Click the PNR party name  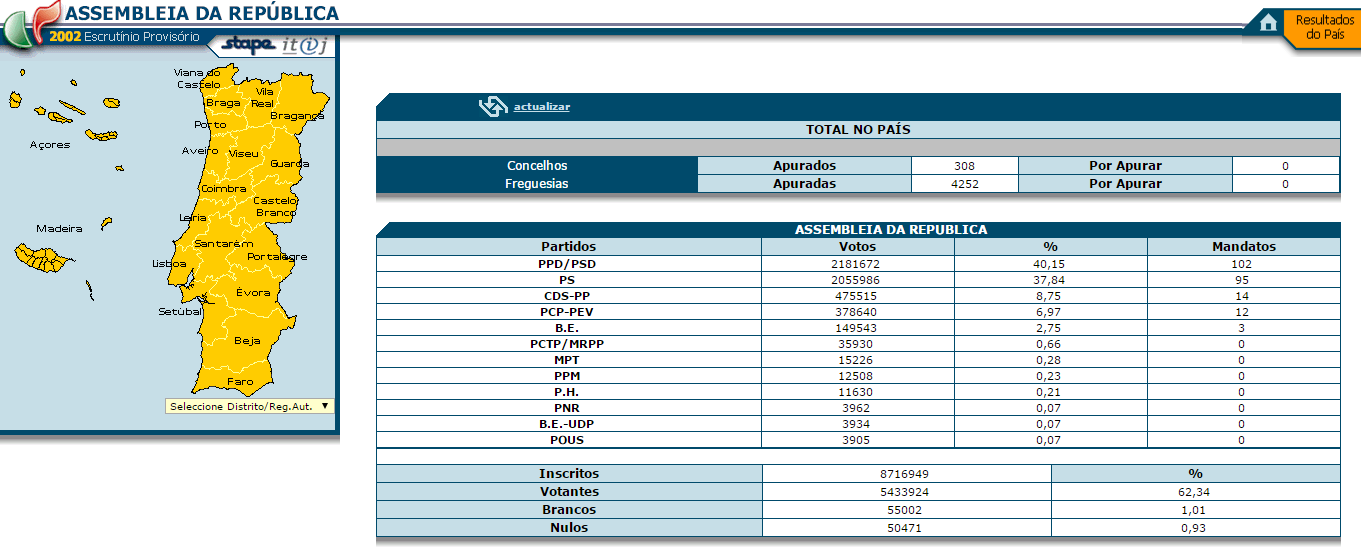[568, 408]
